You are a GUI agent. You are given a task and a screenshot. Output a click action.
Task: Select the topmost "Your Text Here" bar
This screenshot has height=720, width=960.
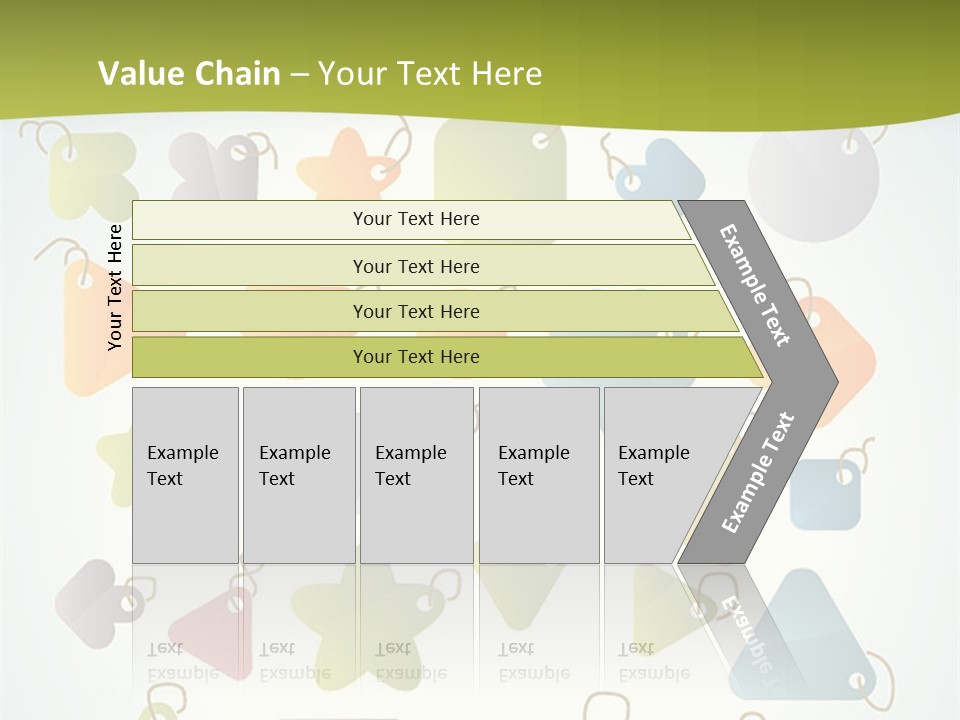point(416,219)
